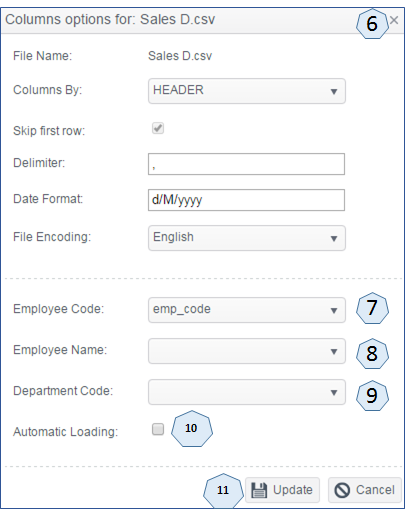The height and width of the screenshot is (509, 405).
Task: Click the circle-slash icon beside Cancel
Action: coord(342,490)
